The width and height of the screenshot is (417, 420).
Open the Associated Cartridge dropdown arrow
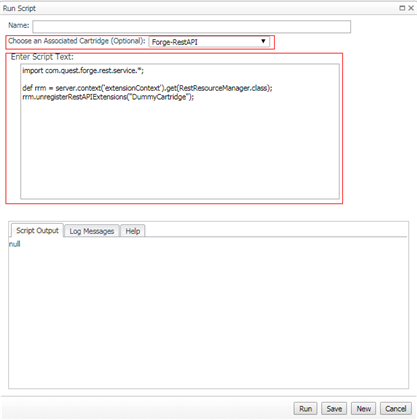(x=263, y=41)
